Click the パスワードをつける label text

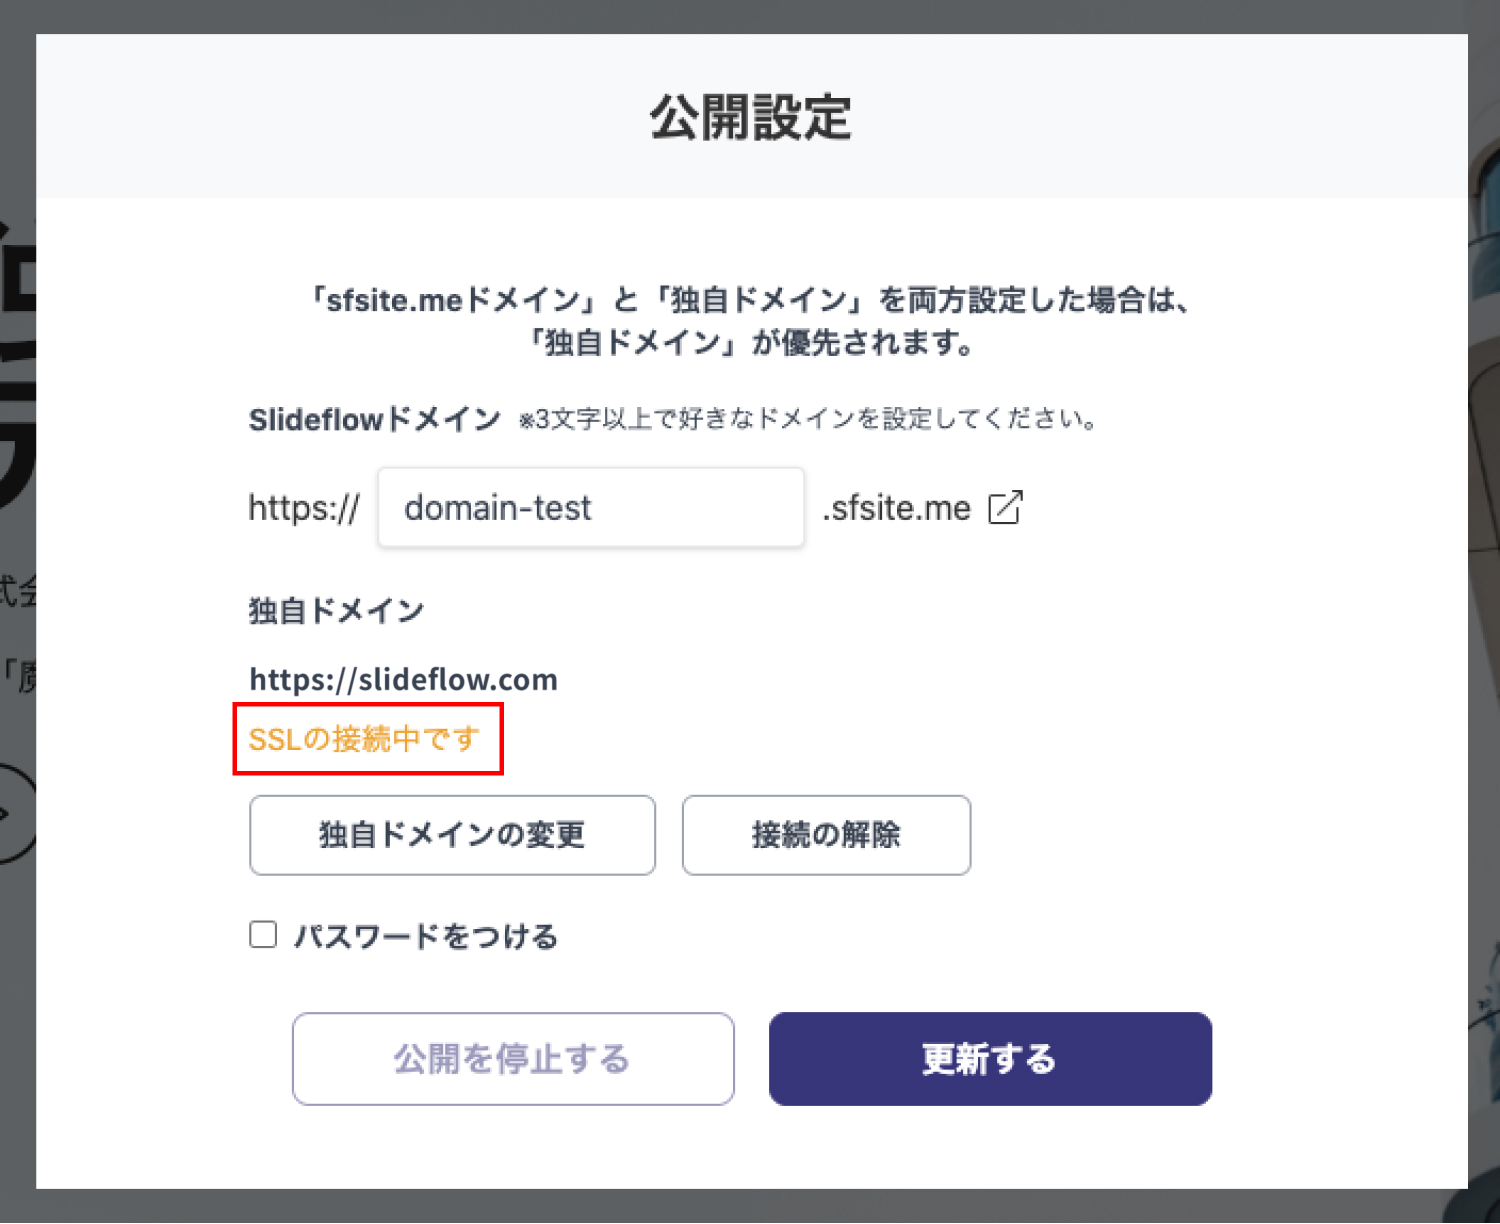point(425,937)
